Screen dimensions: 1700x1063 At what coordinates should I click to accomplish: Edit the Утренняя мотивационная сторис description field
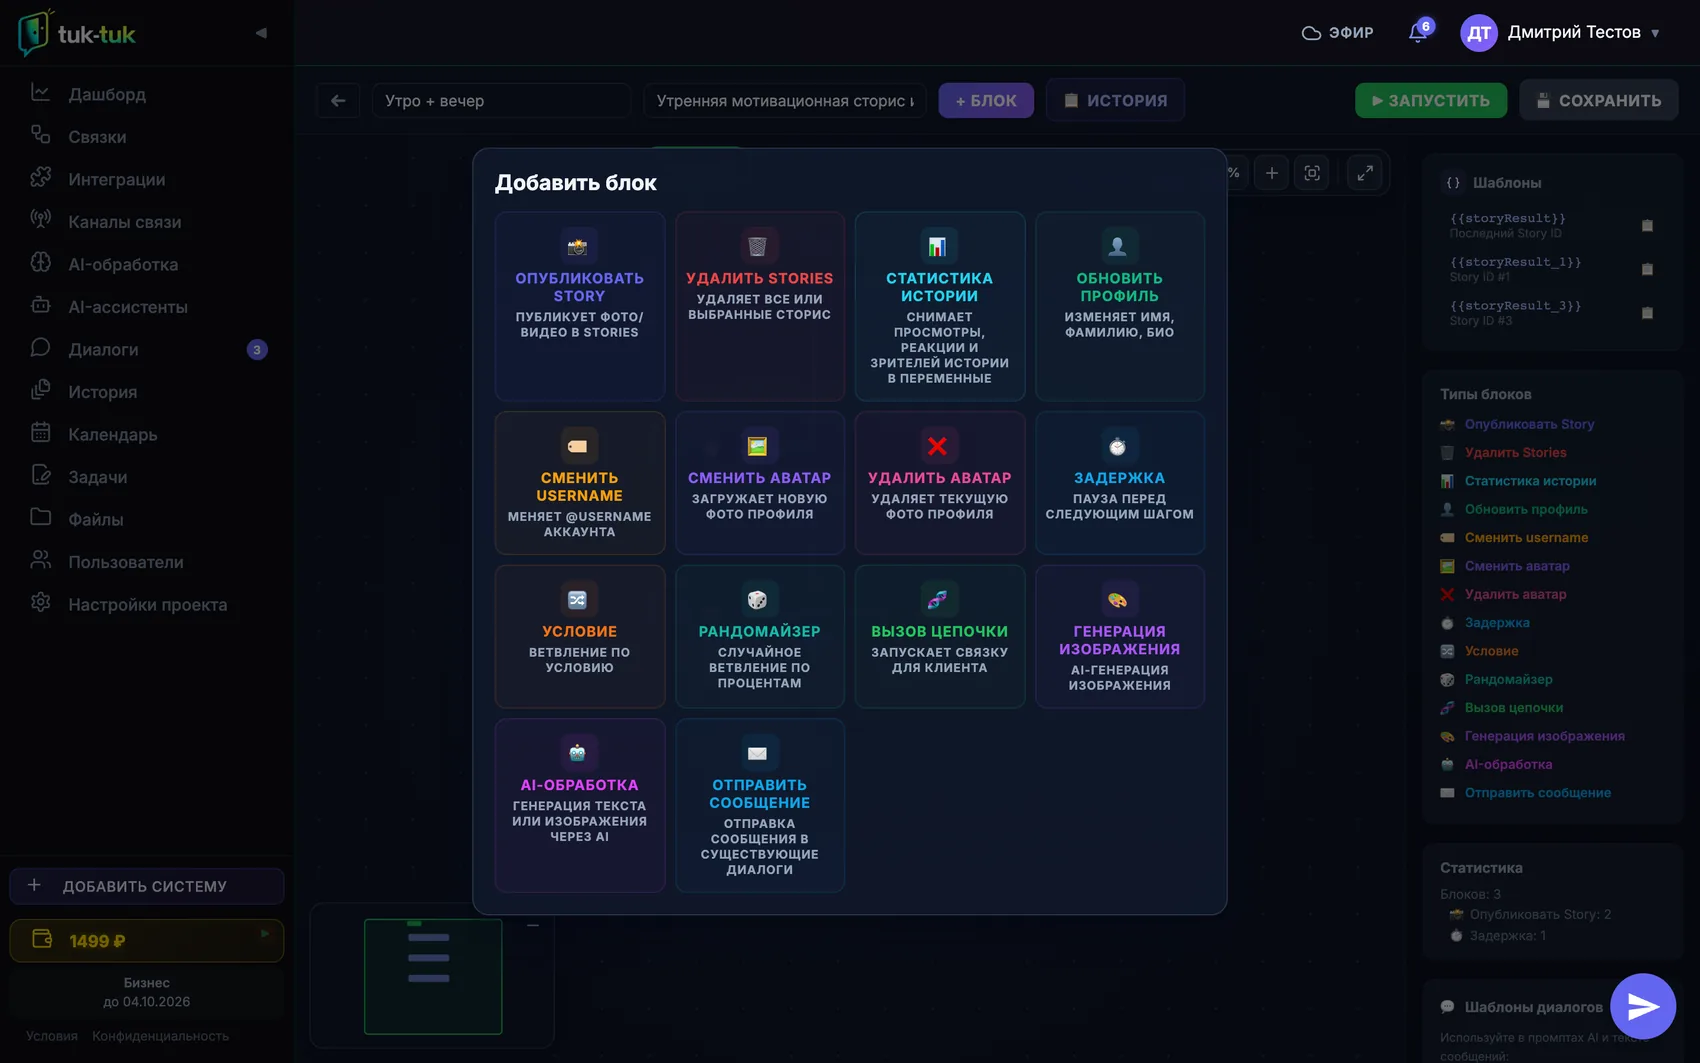pyautogui.click(x=785, y=100)
